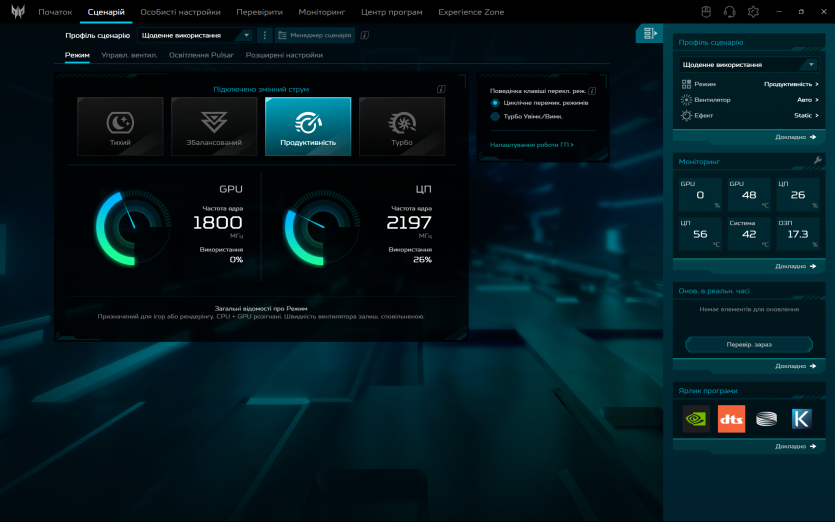
Task: Choose the Продуктивність mode tile
Action: [x=308, y=127]
